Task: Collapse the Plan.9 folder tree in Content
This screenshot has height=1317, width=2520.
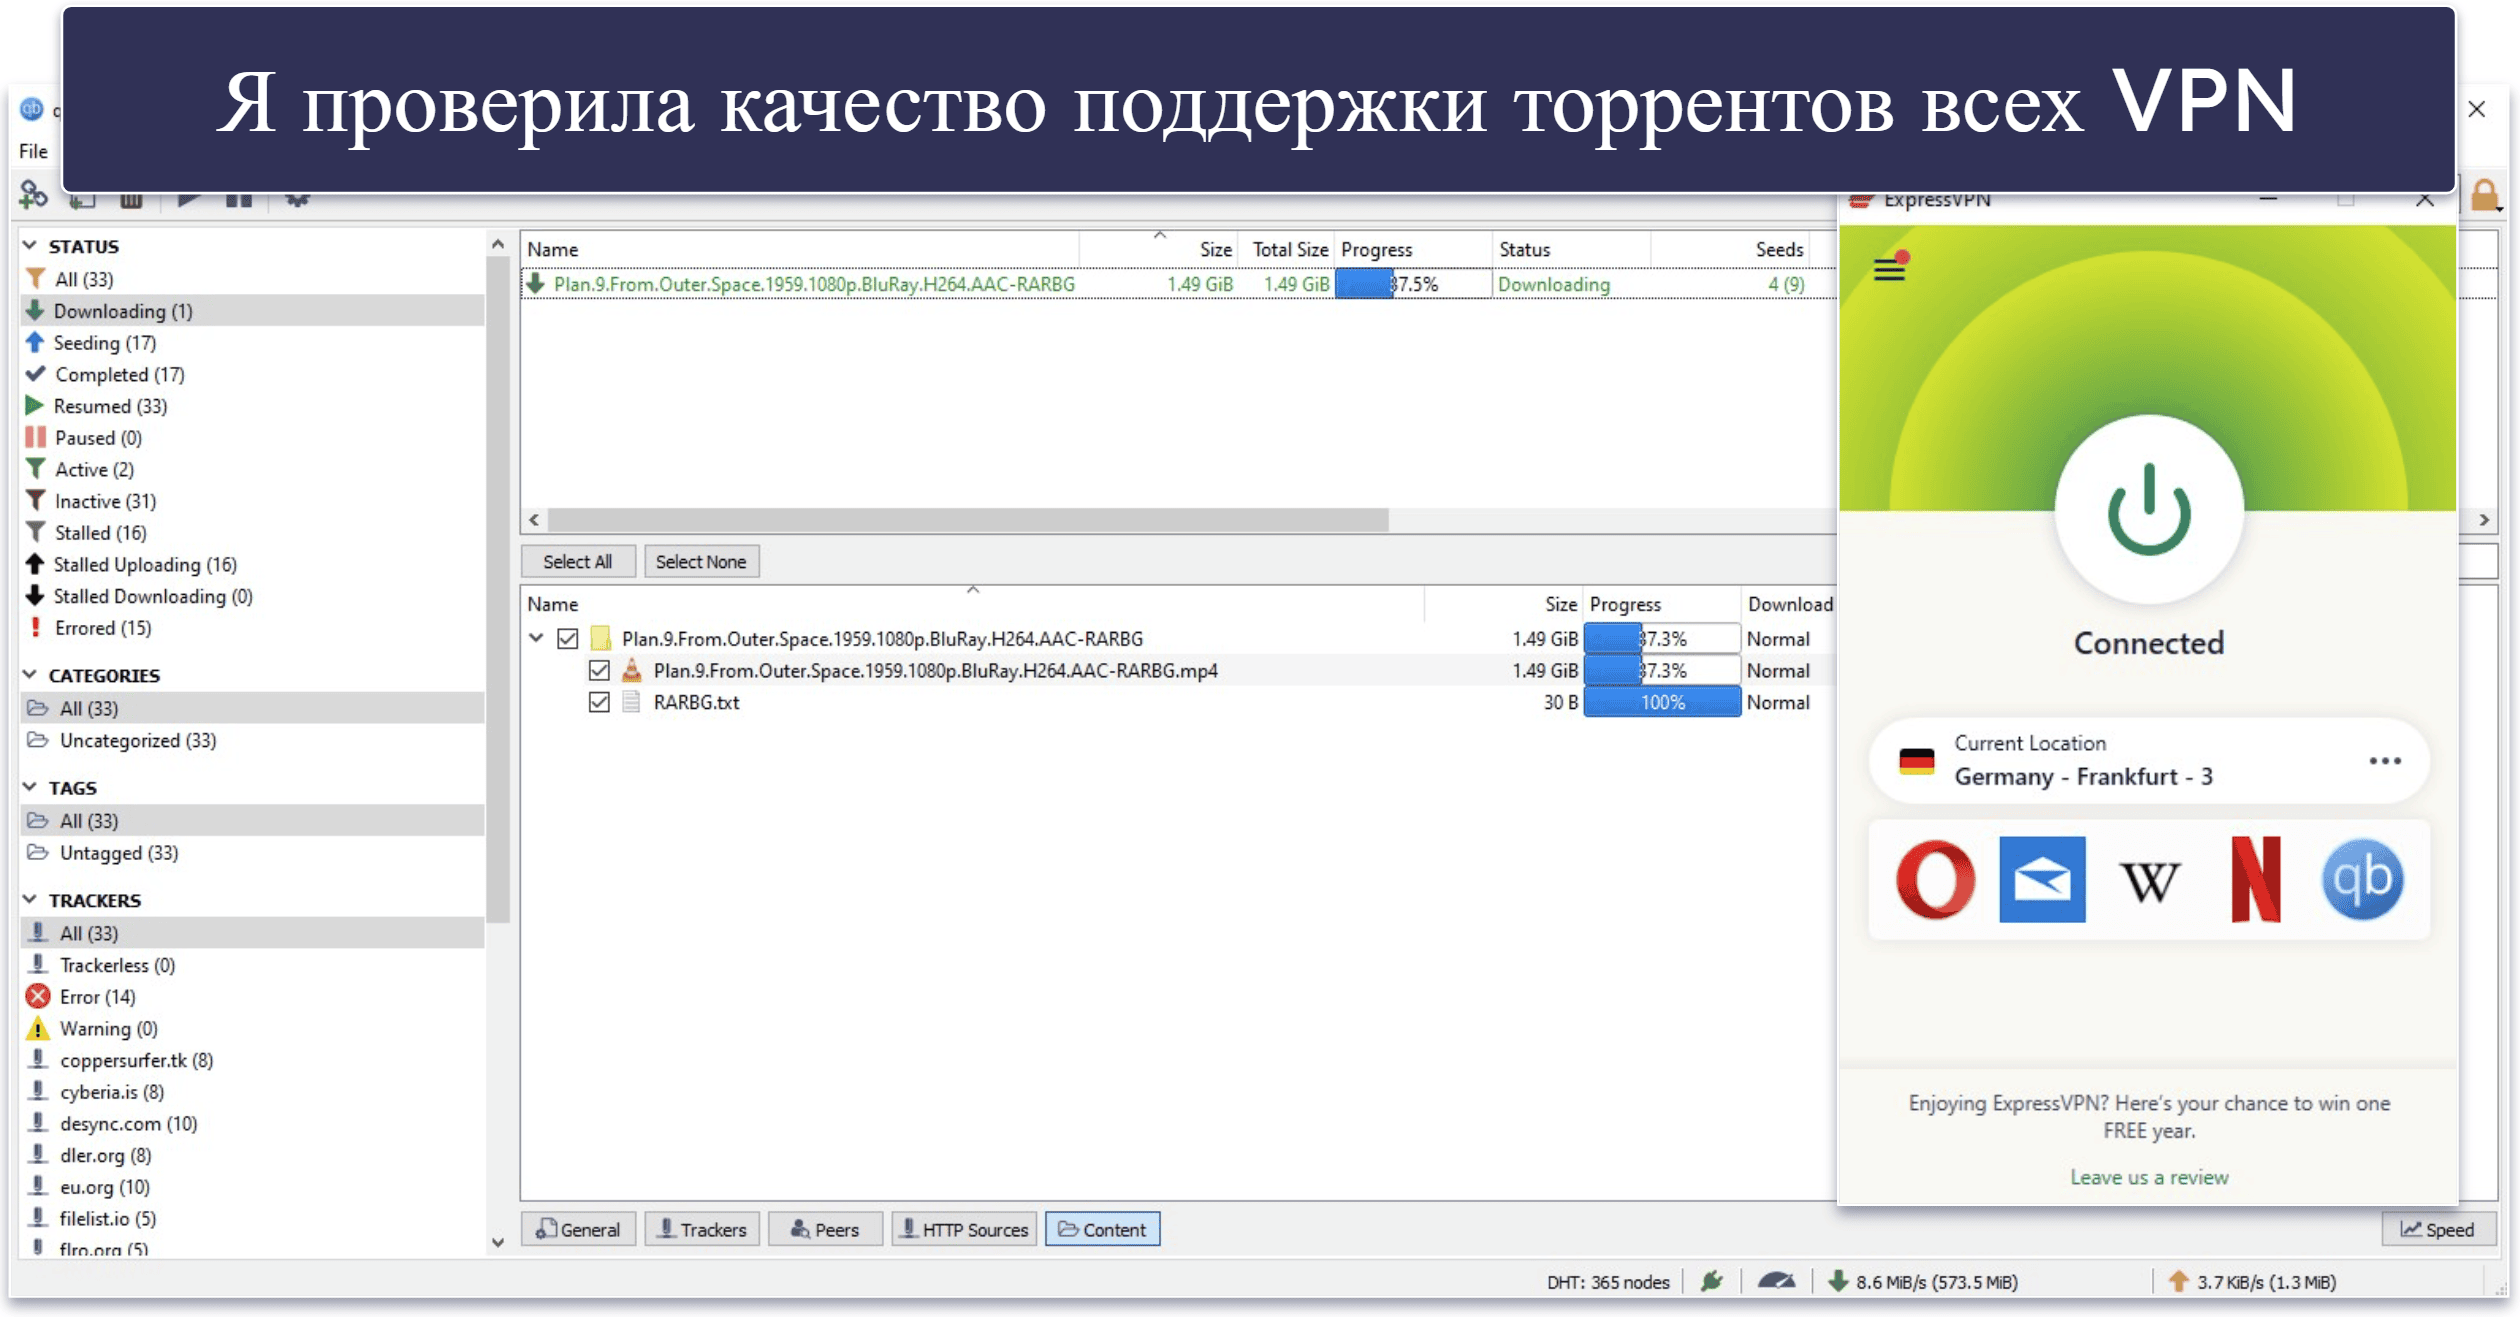Action: click(x=536, y=638)
